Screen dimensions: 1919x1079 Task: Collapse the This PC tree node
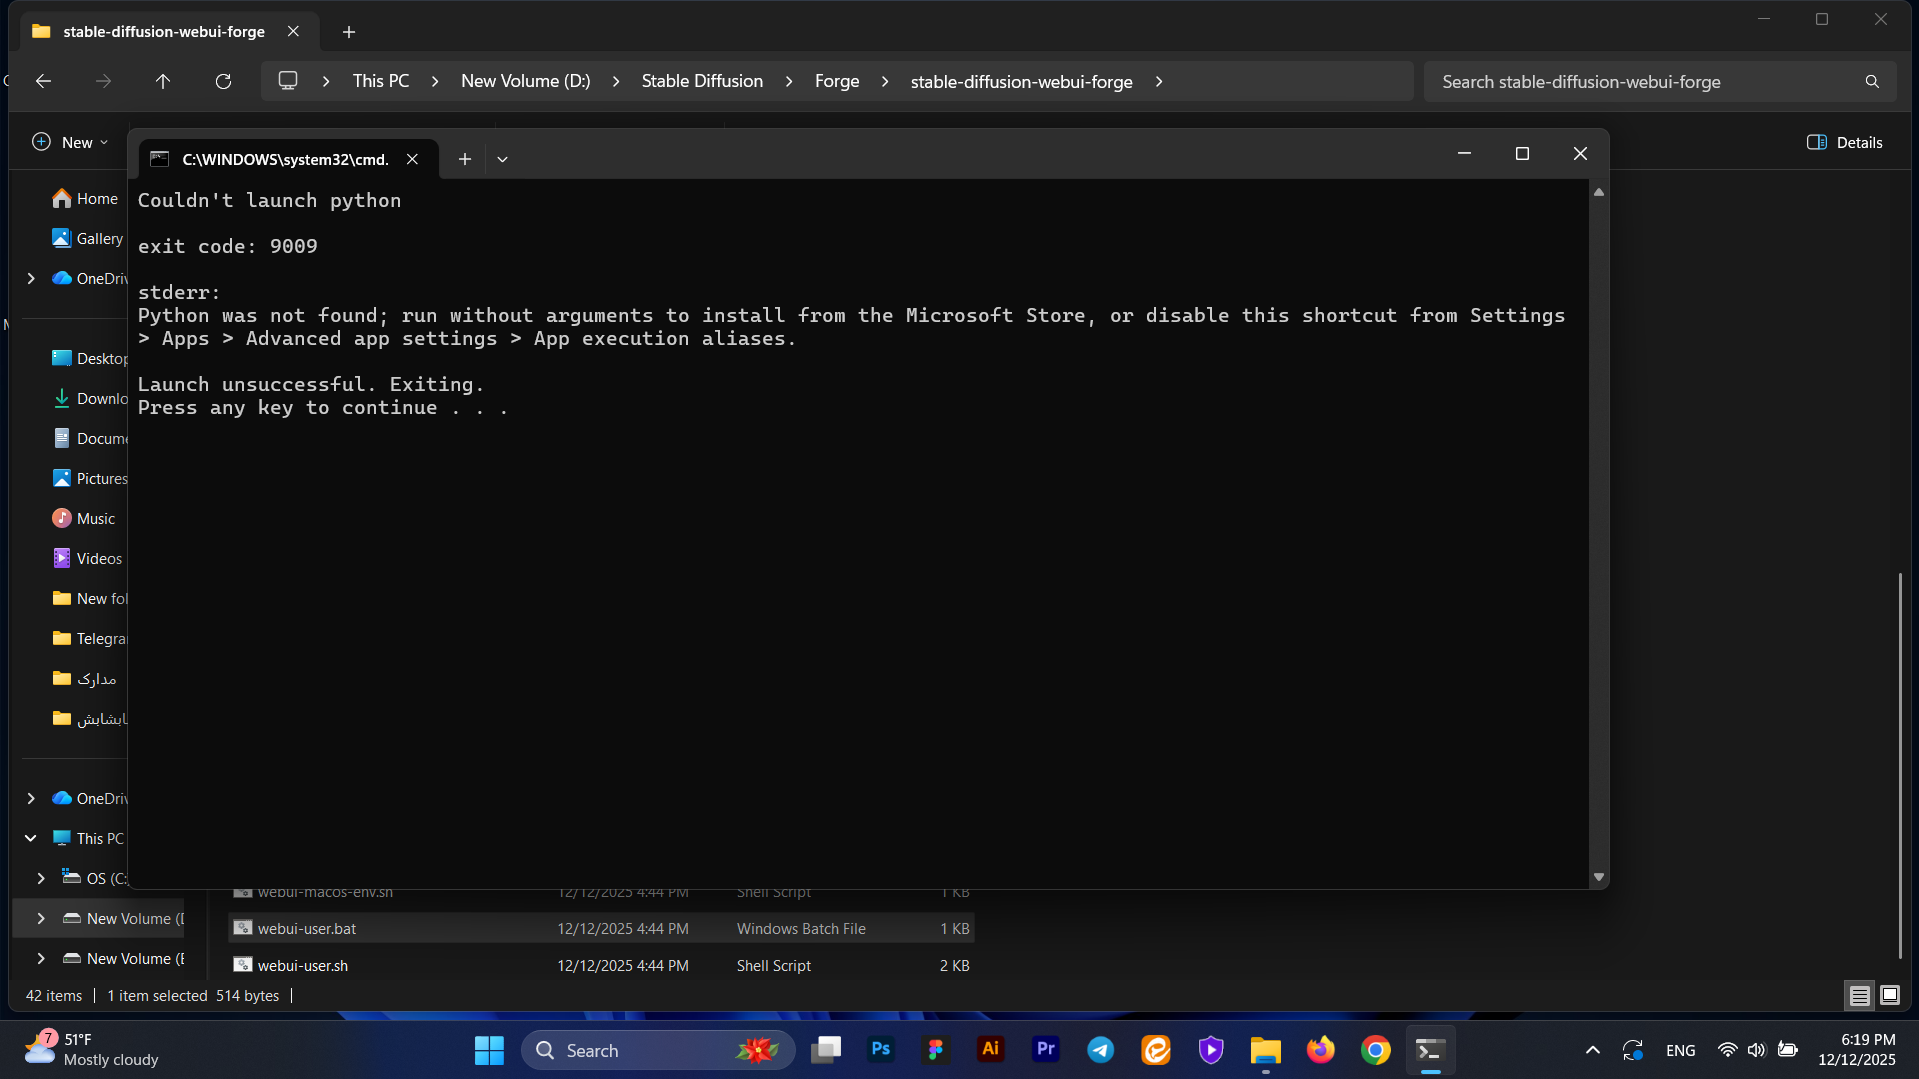[31, 838]
